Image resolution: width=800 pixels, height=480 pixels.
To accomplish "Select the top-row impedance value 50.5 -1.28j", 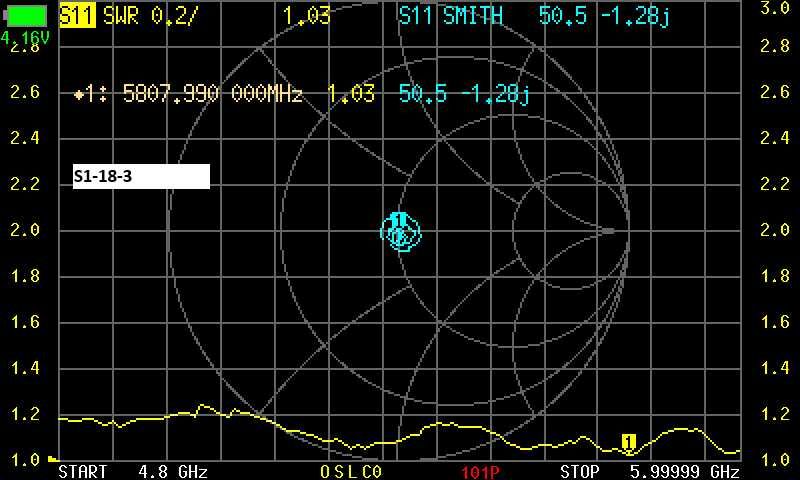I will click(604, 16).
